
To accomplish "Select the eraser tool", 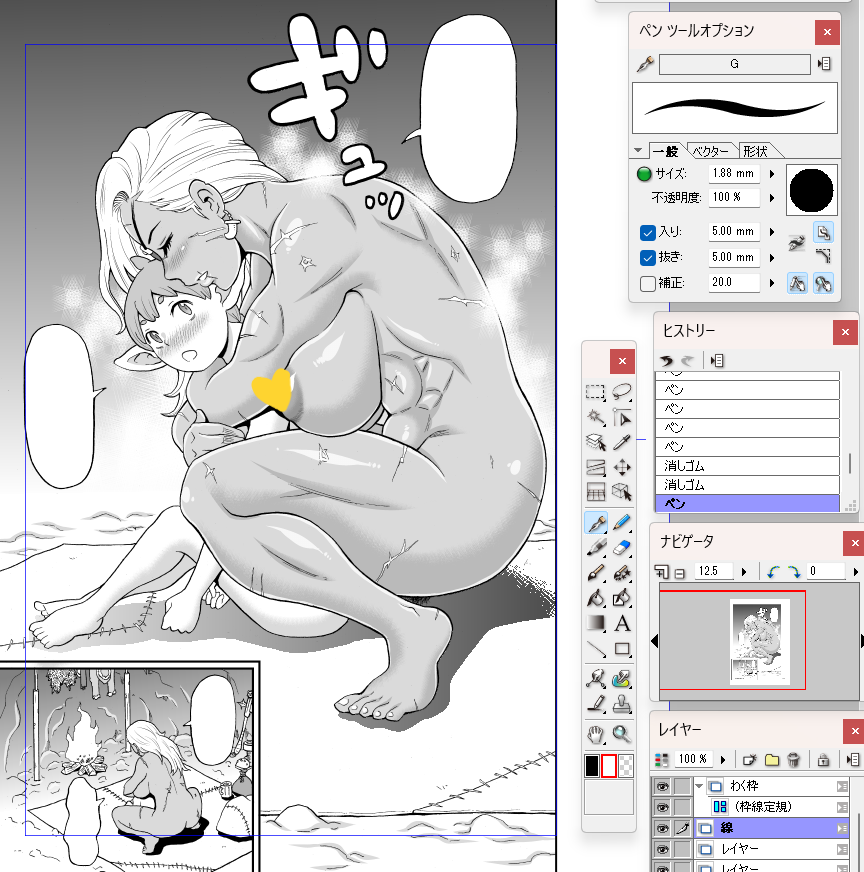I will [x=622, y=548].
